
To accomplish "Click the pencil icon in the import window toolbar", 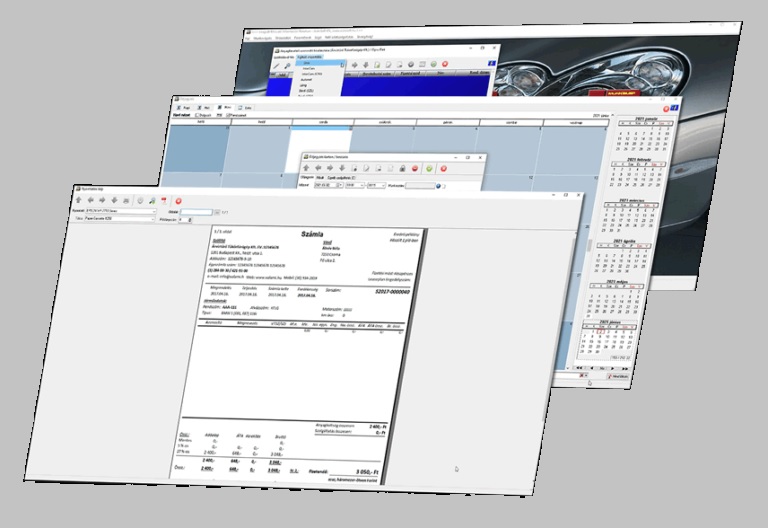I will pos(276,66).
